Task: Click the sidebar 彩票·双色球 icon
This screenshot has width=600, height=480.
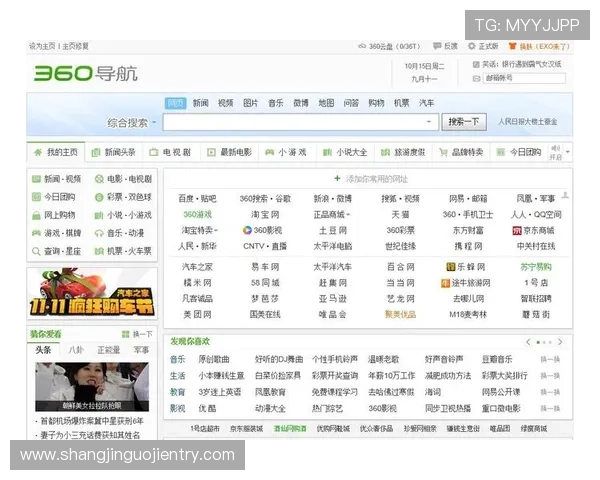Action: click(99, 197)
